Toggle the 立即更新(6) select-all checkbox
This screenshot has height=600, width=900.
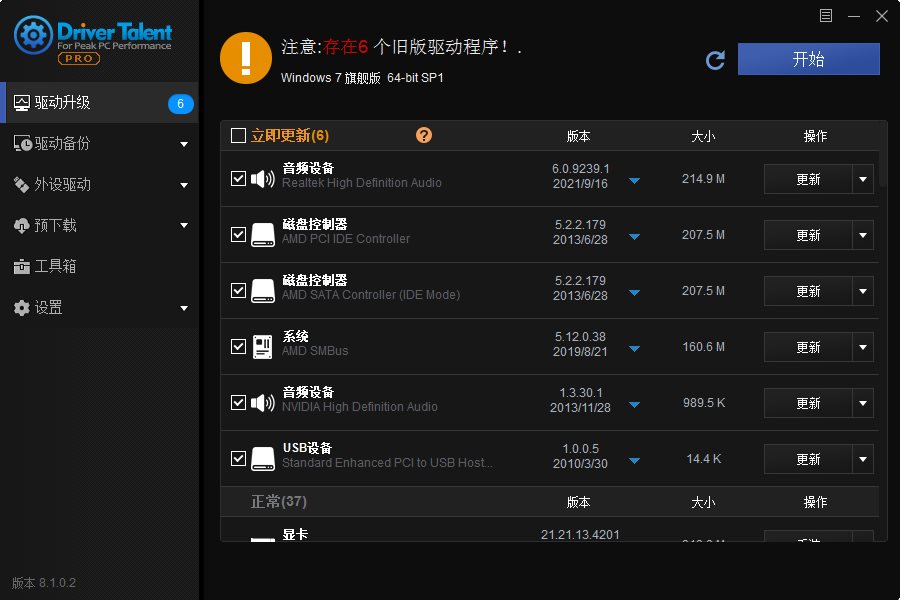(x=238, y=136)
